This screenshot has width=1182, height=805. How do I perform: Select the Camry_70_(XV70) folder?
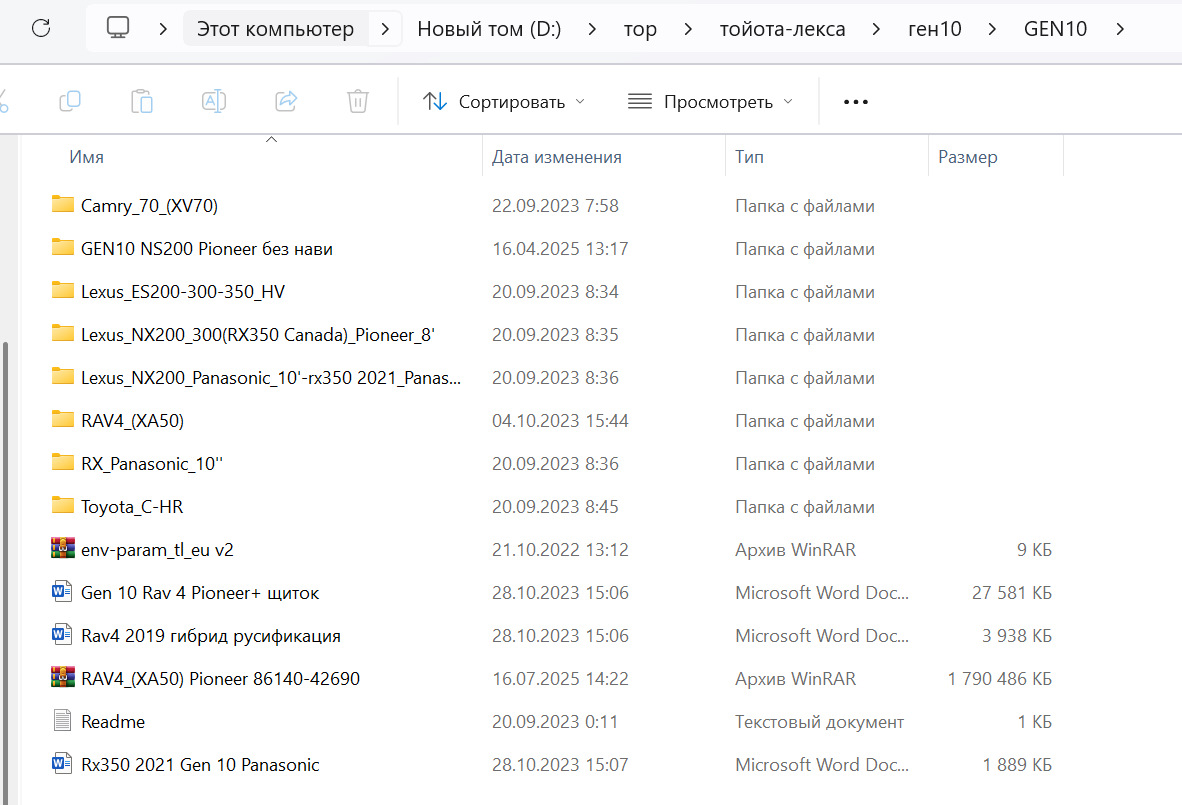149,206
